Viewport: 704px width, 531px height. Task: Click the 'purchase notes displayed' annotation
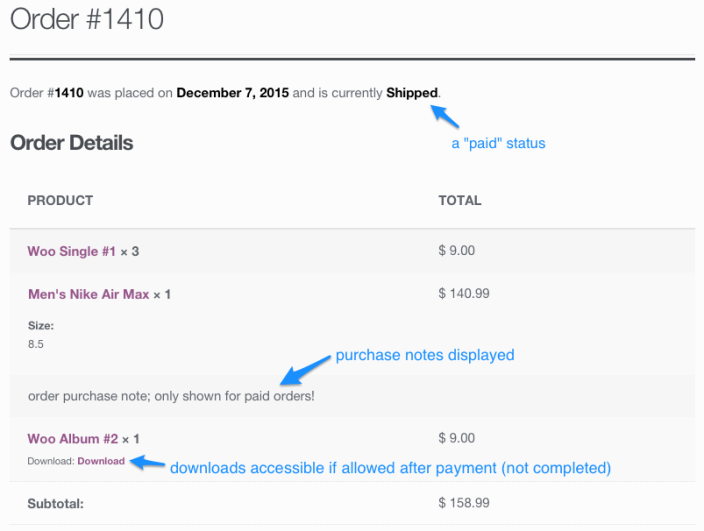[x=424, y=355]
